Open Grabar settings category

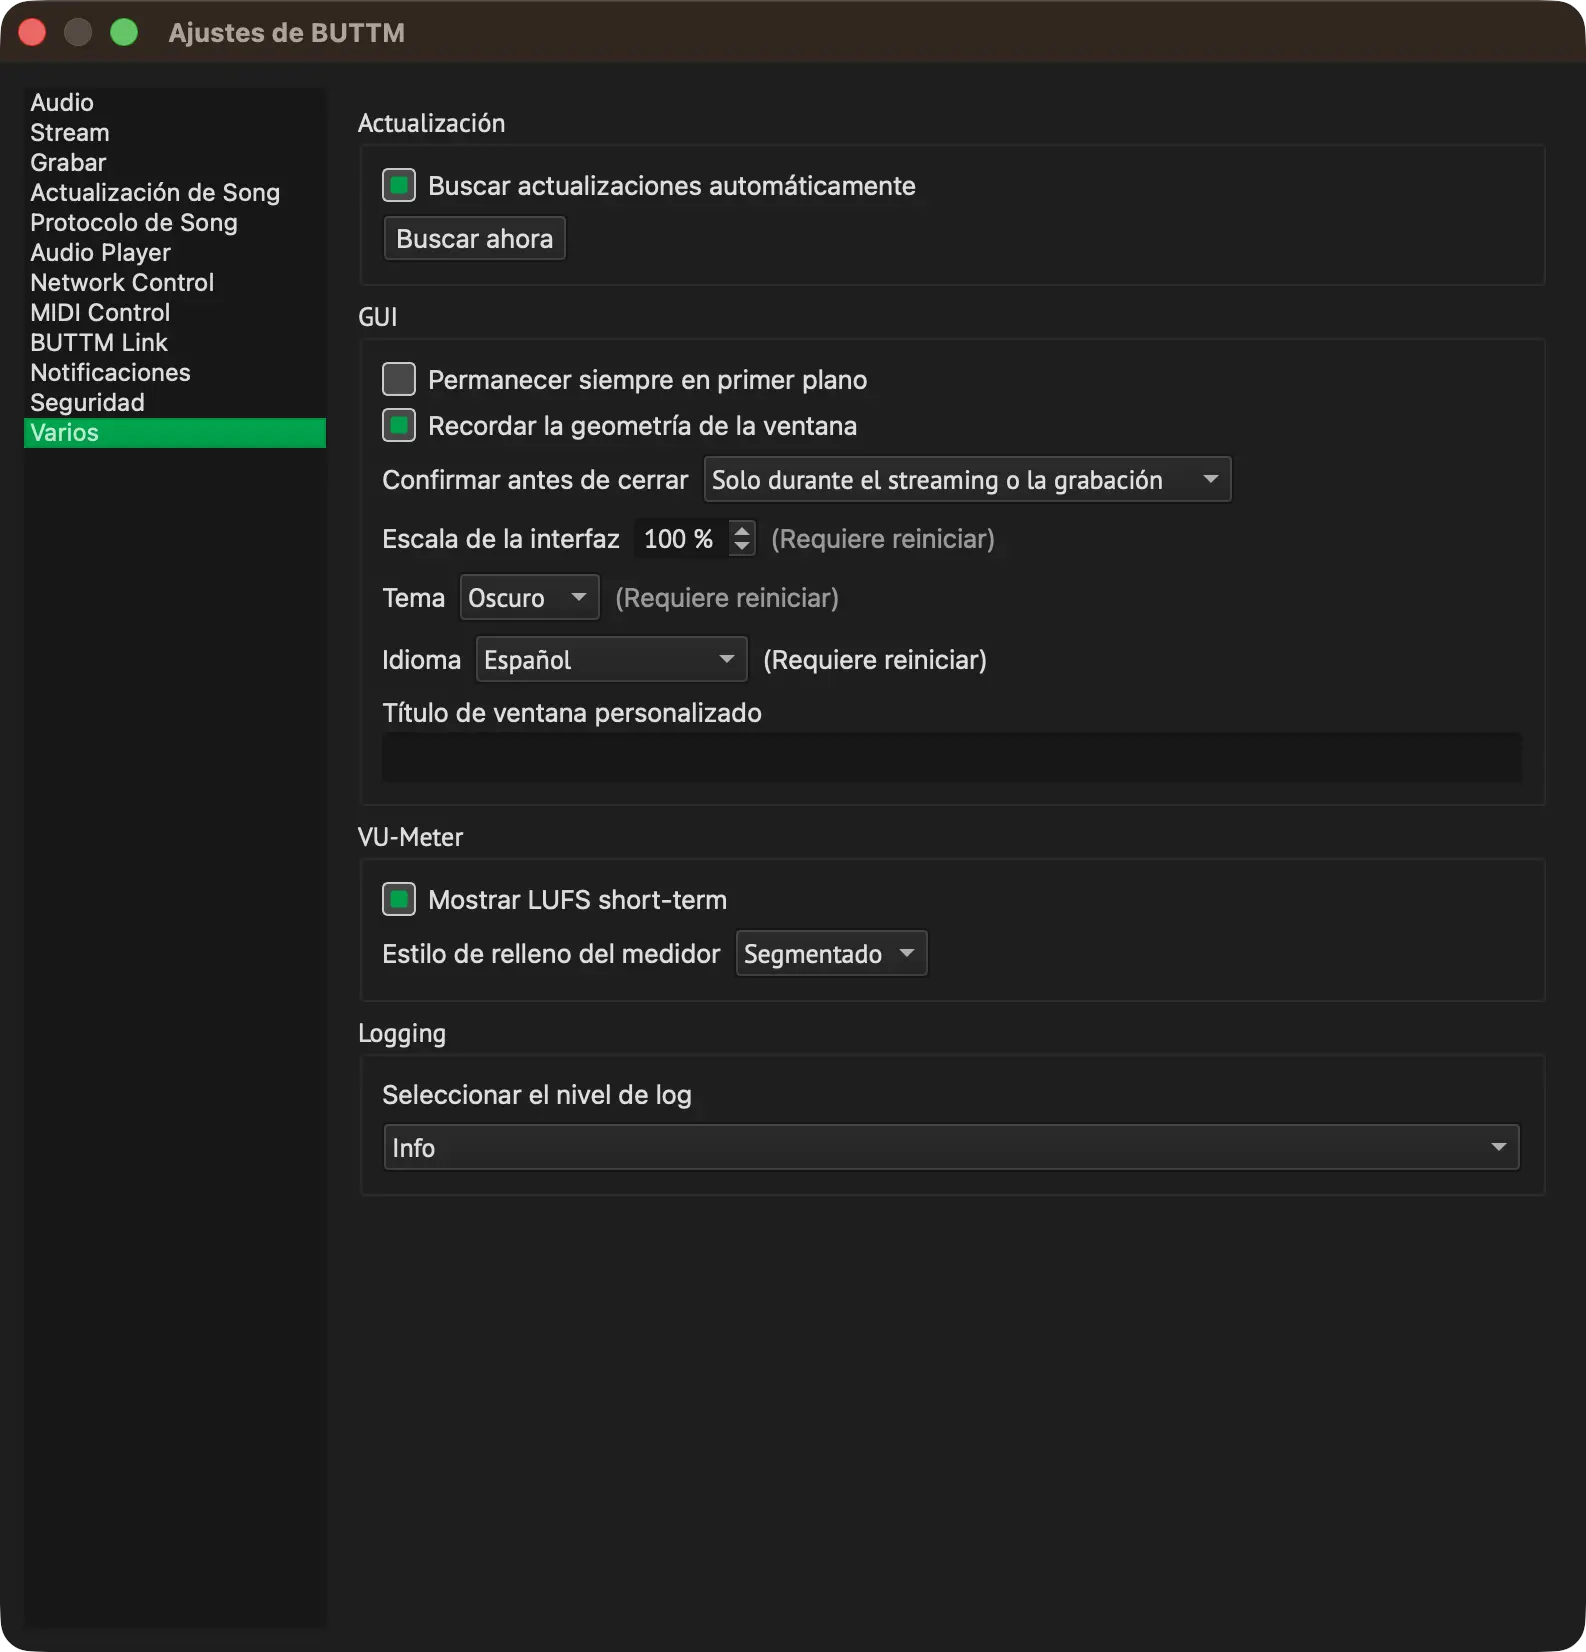click(175, 163)
